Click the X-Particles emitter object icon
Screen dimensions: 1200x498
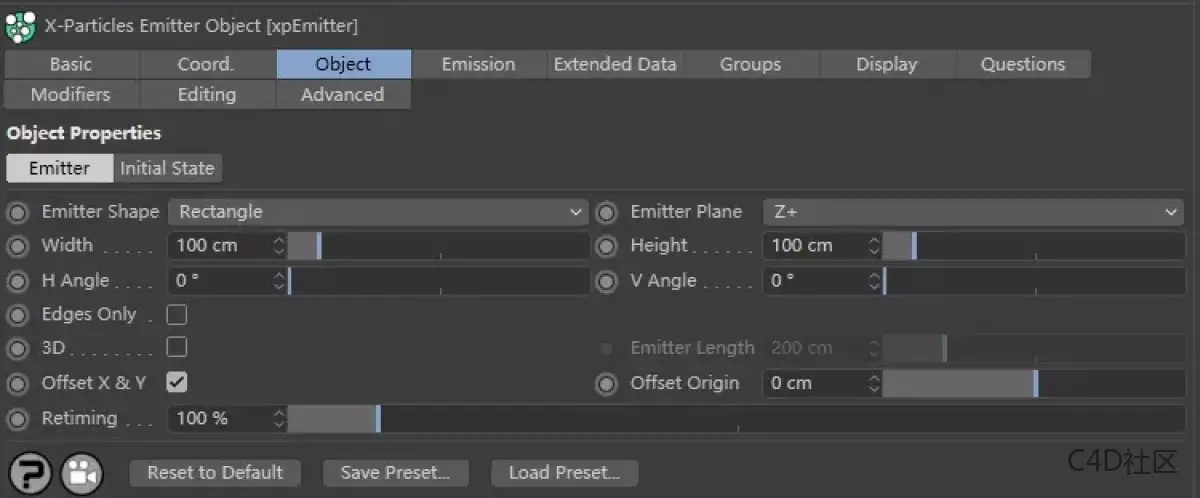(x=20, y=26)
